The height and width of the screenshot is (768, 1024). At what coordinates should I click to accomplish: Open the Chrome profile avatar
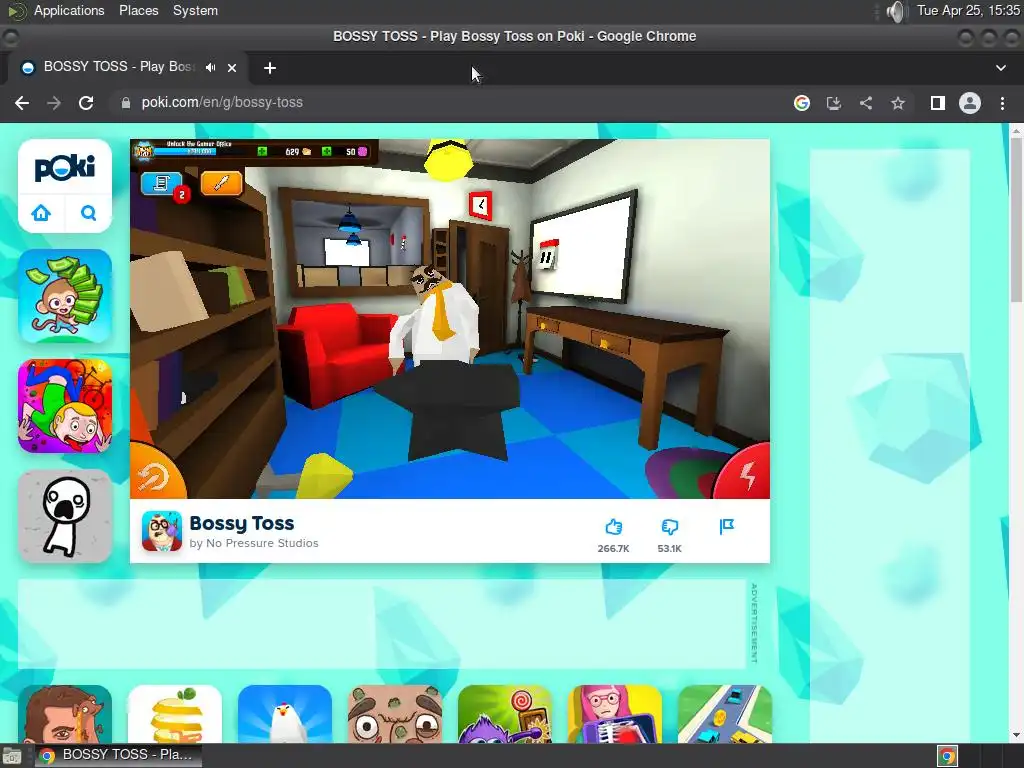(970, 103)
